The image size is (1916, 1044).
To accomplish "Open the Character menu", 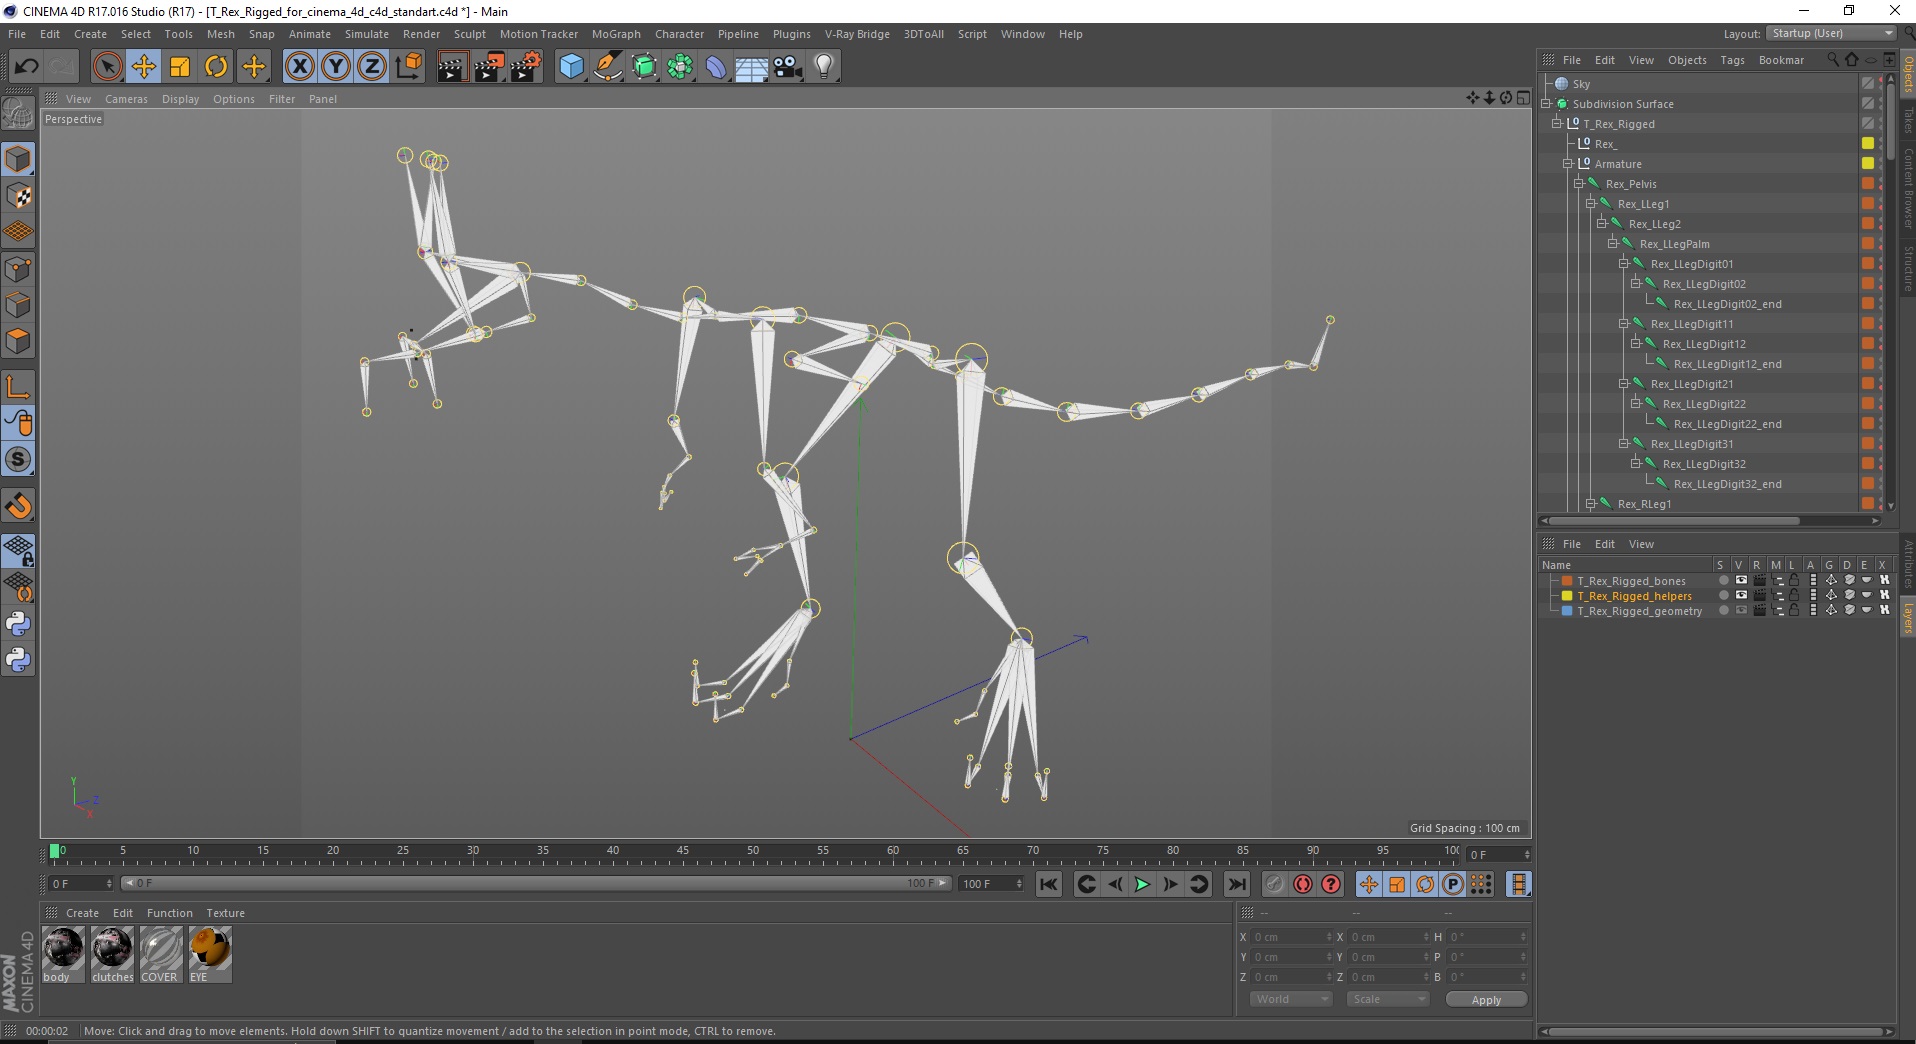I will 679,34.
